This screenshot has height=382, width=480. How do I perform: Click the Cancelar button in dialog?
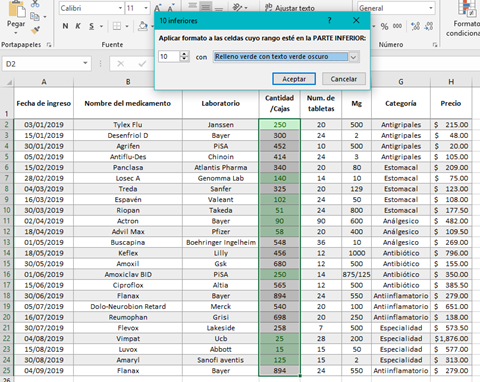coord(344,79)
